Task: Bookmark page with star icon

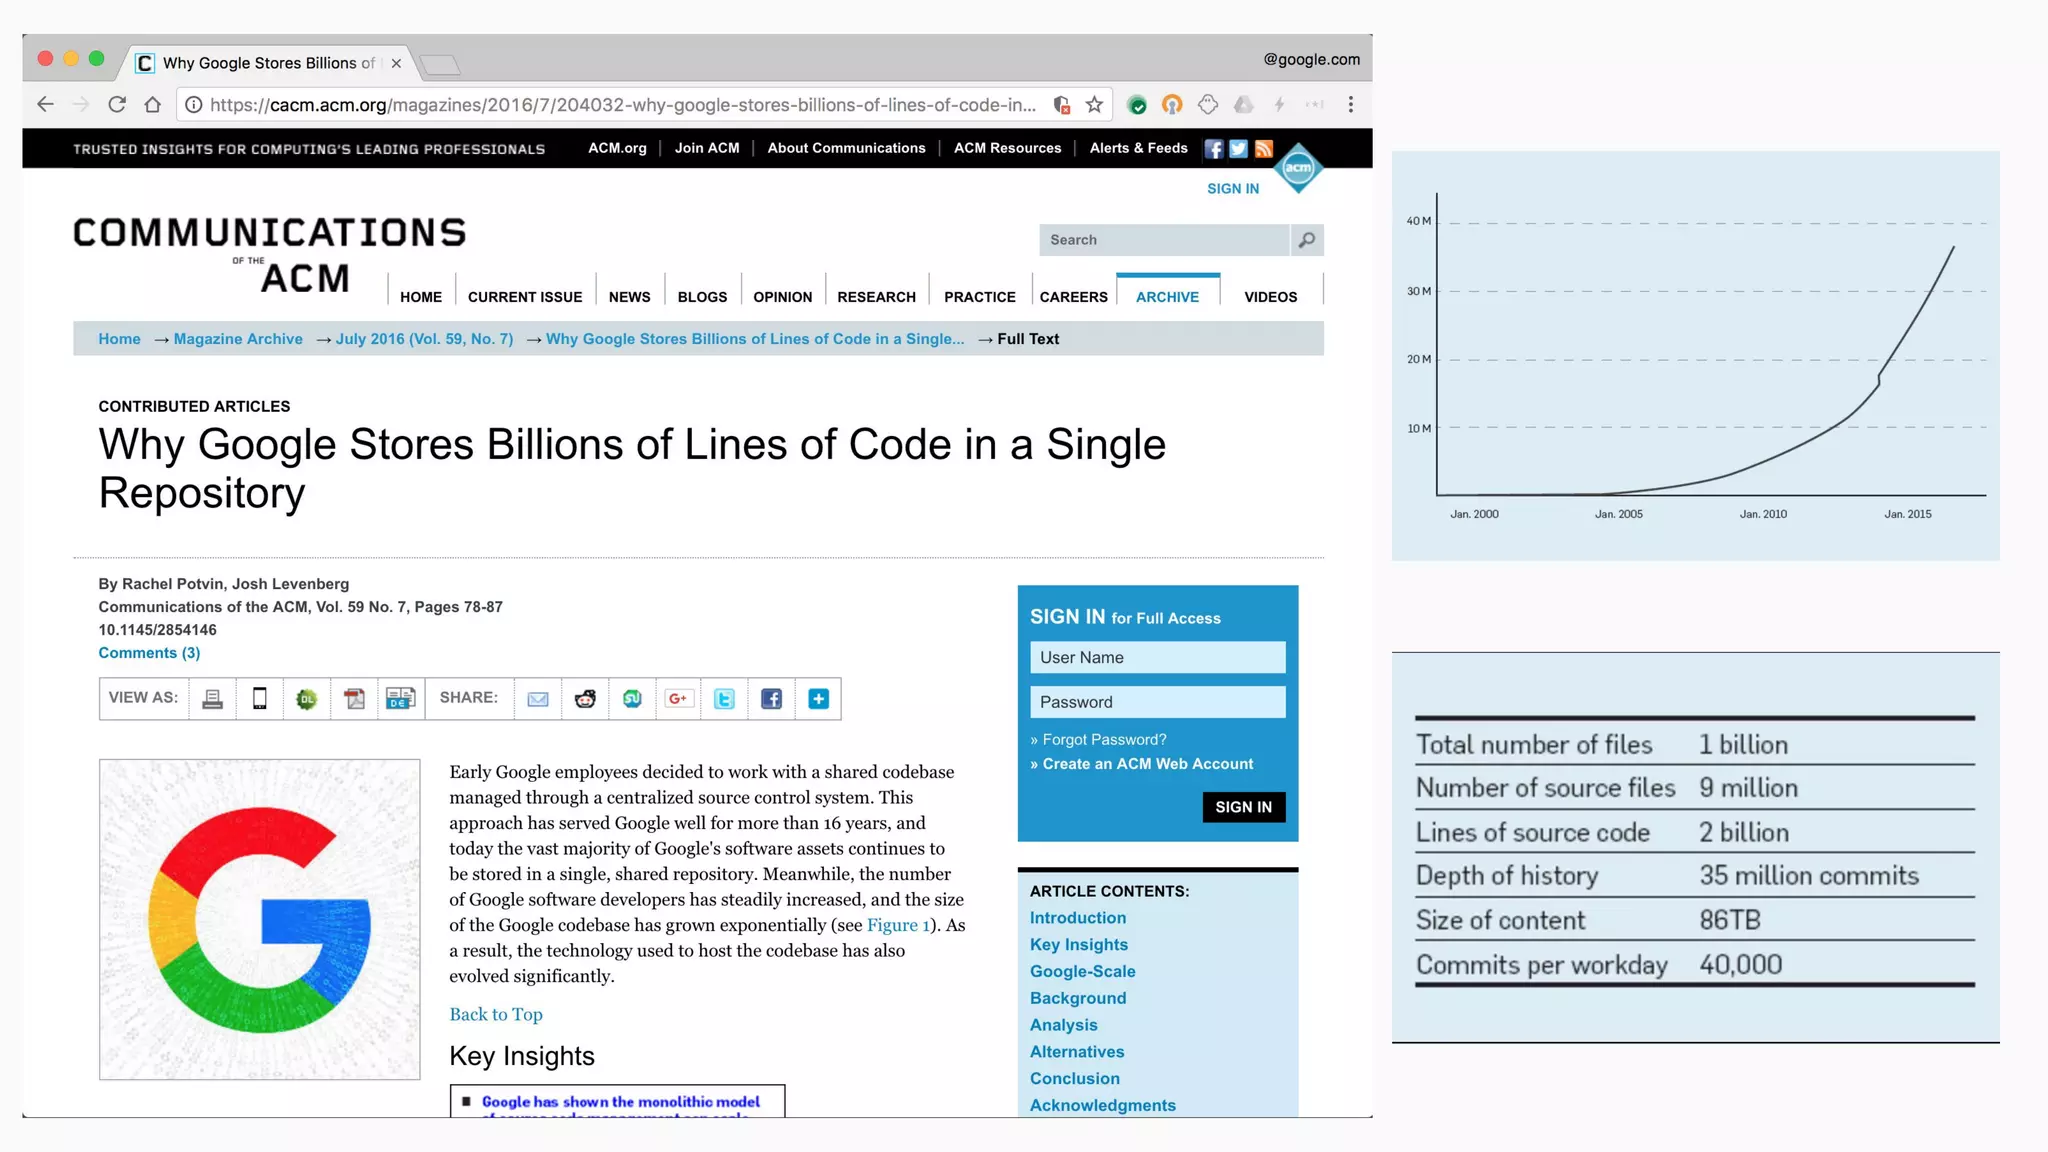Action: [x=1095, y=105]
